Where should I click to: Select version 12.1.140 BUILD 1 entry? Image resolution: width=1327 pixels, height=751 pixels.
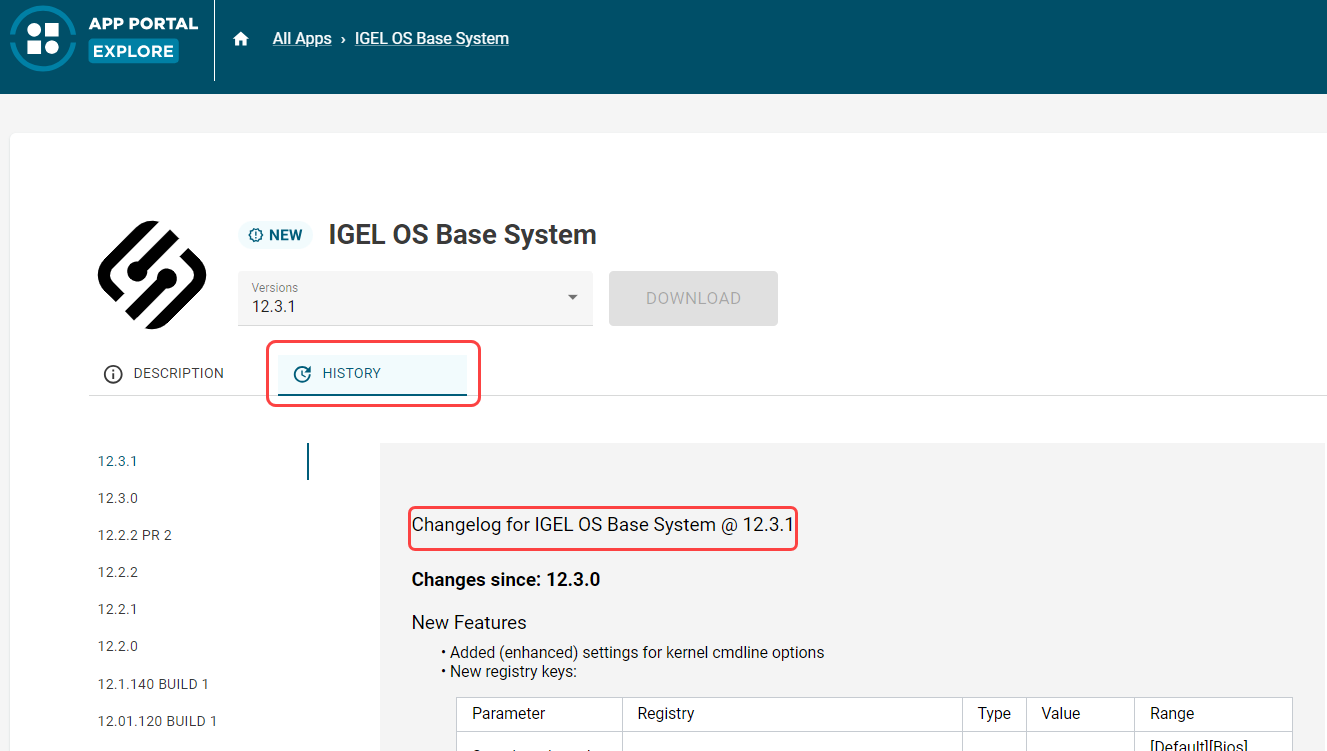[153, 683]
